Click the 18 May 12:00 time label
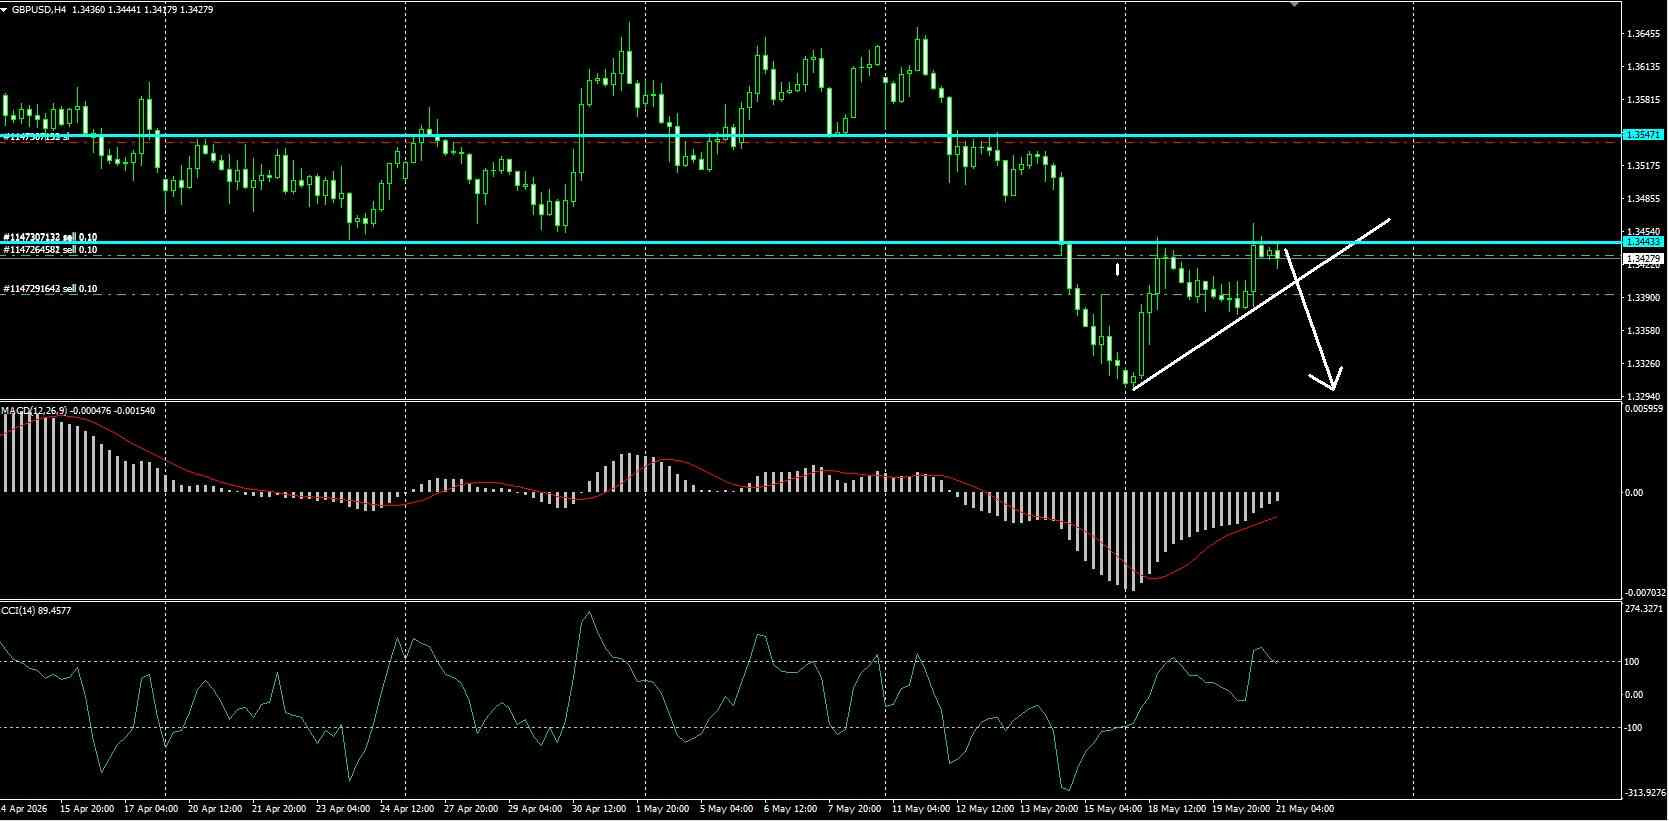This screenshot has height=821, width=1669. coord(1177,808)
